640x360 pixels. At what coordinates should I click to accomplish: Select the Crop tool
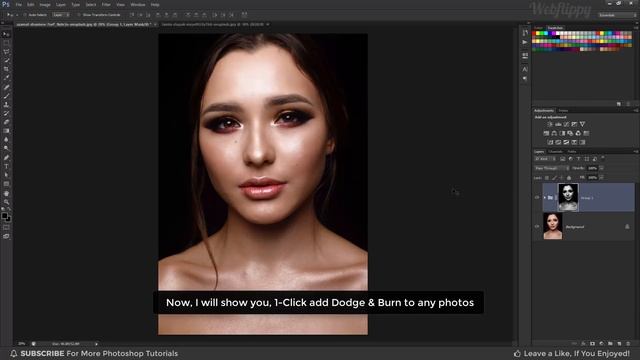coord(6,69)
